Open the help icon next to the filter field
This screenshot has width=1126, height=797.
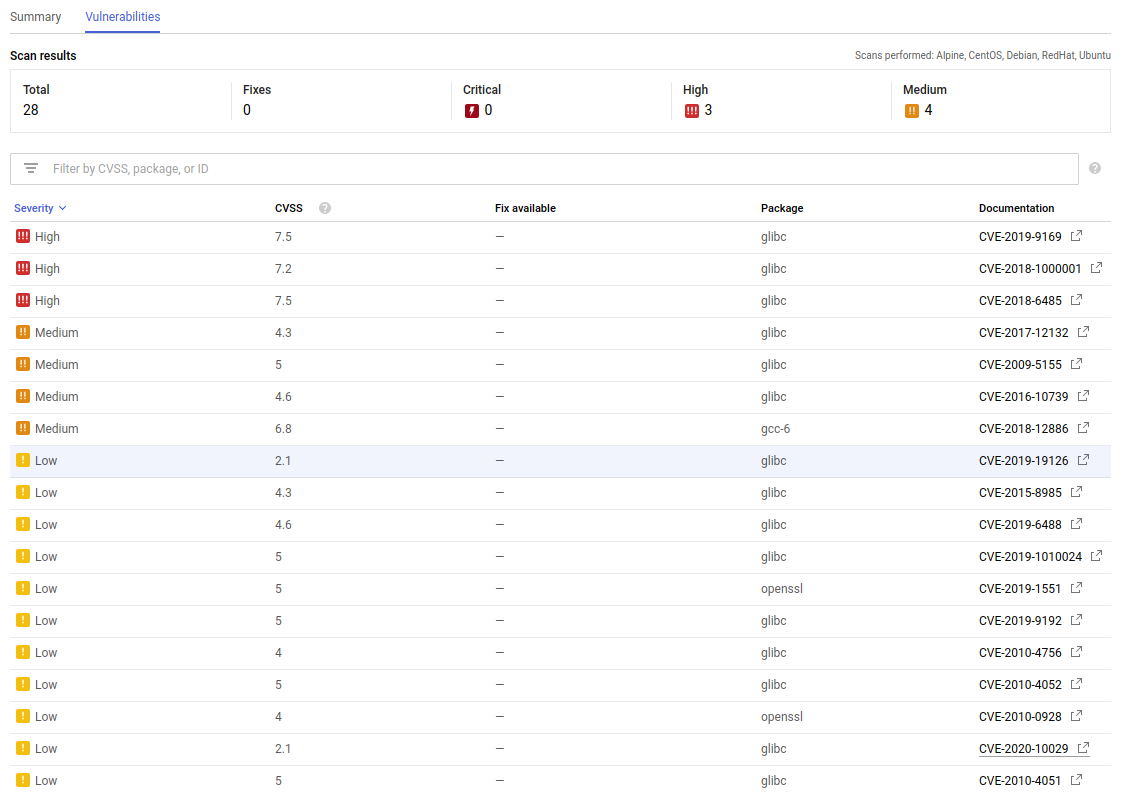click(x=1094, y=168)
